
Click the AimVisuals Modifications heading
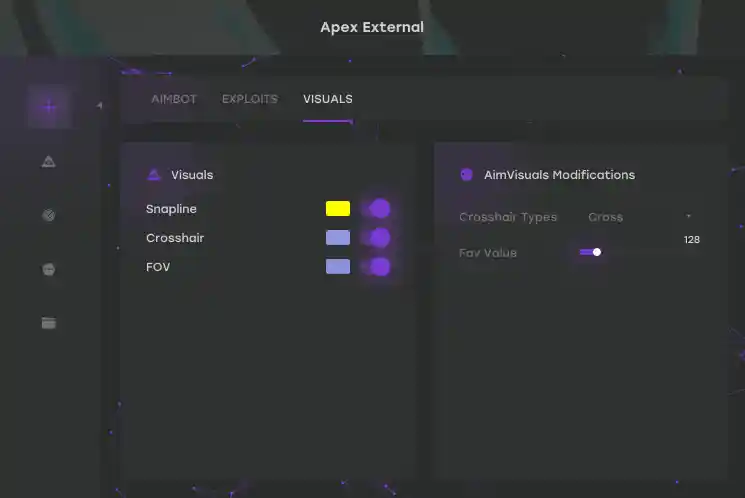tap(559, 175)
